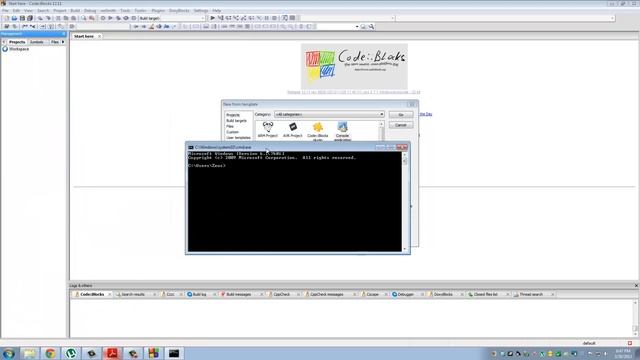This screenshot has width=640, height=360.
Task: Click Cancel in the template dialog
Action: point(401,125)
